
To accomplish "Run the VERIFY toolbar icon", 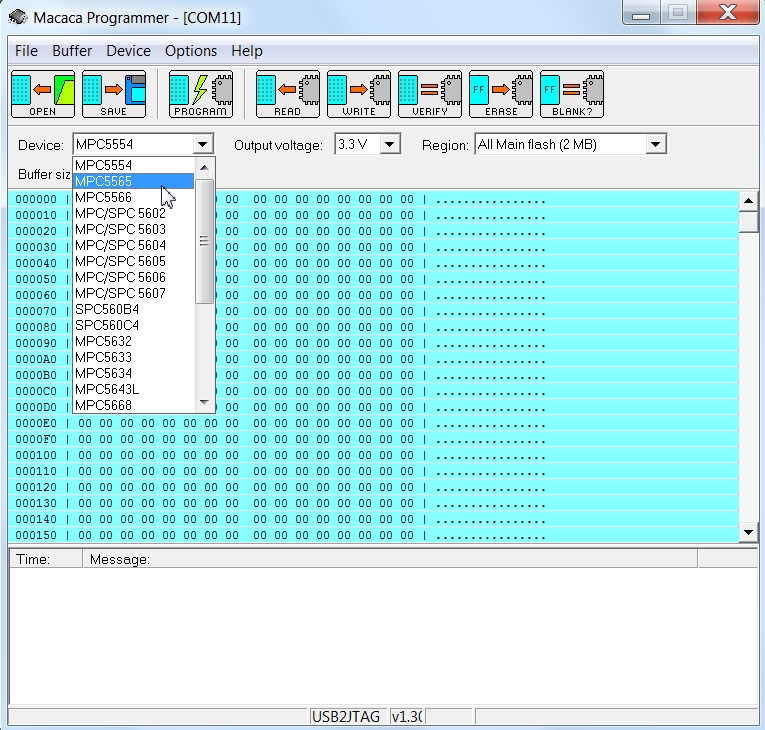I will point(430,94).
